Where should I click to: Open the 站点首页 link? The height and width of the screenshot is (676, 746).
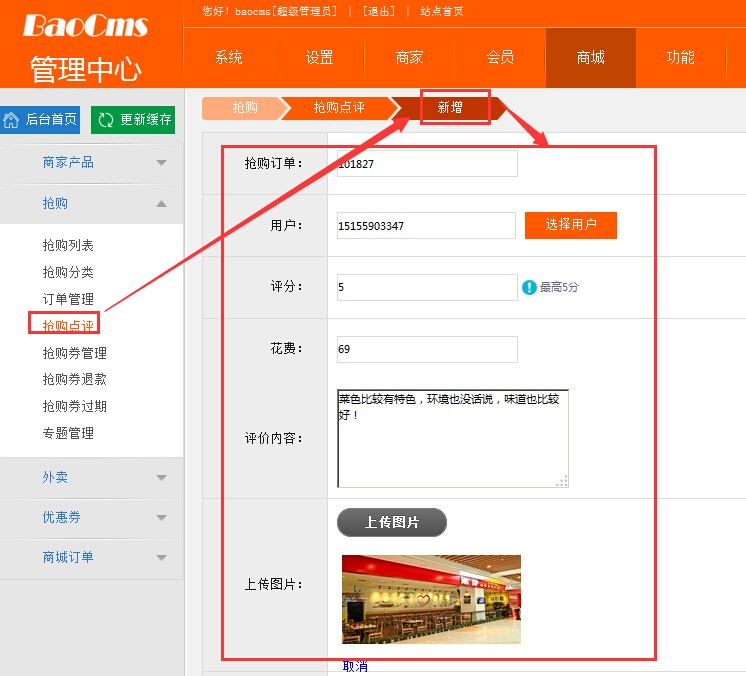(442, 11)
